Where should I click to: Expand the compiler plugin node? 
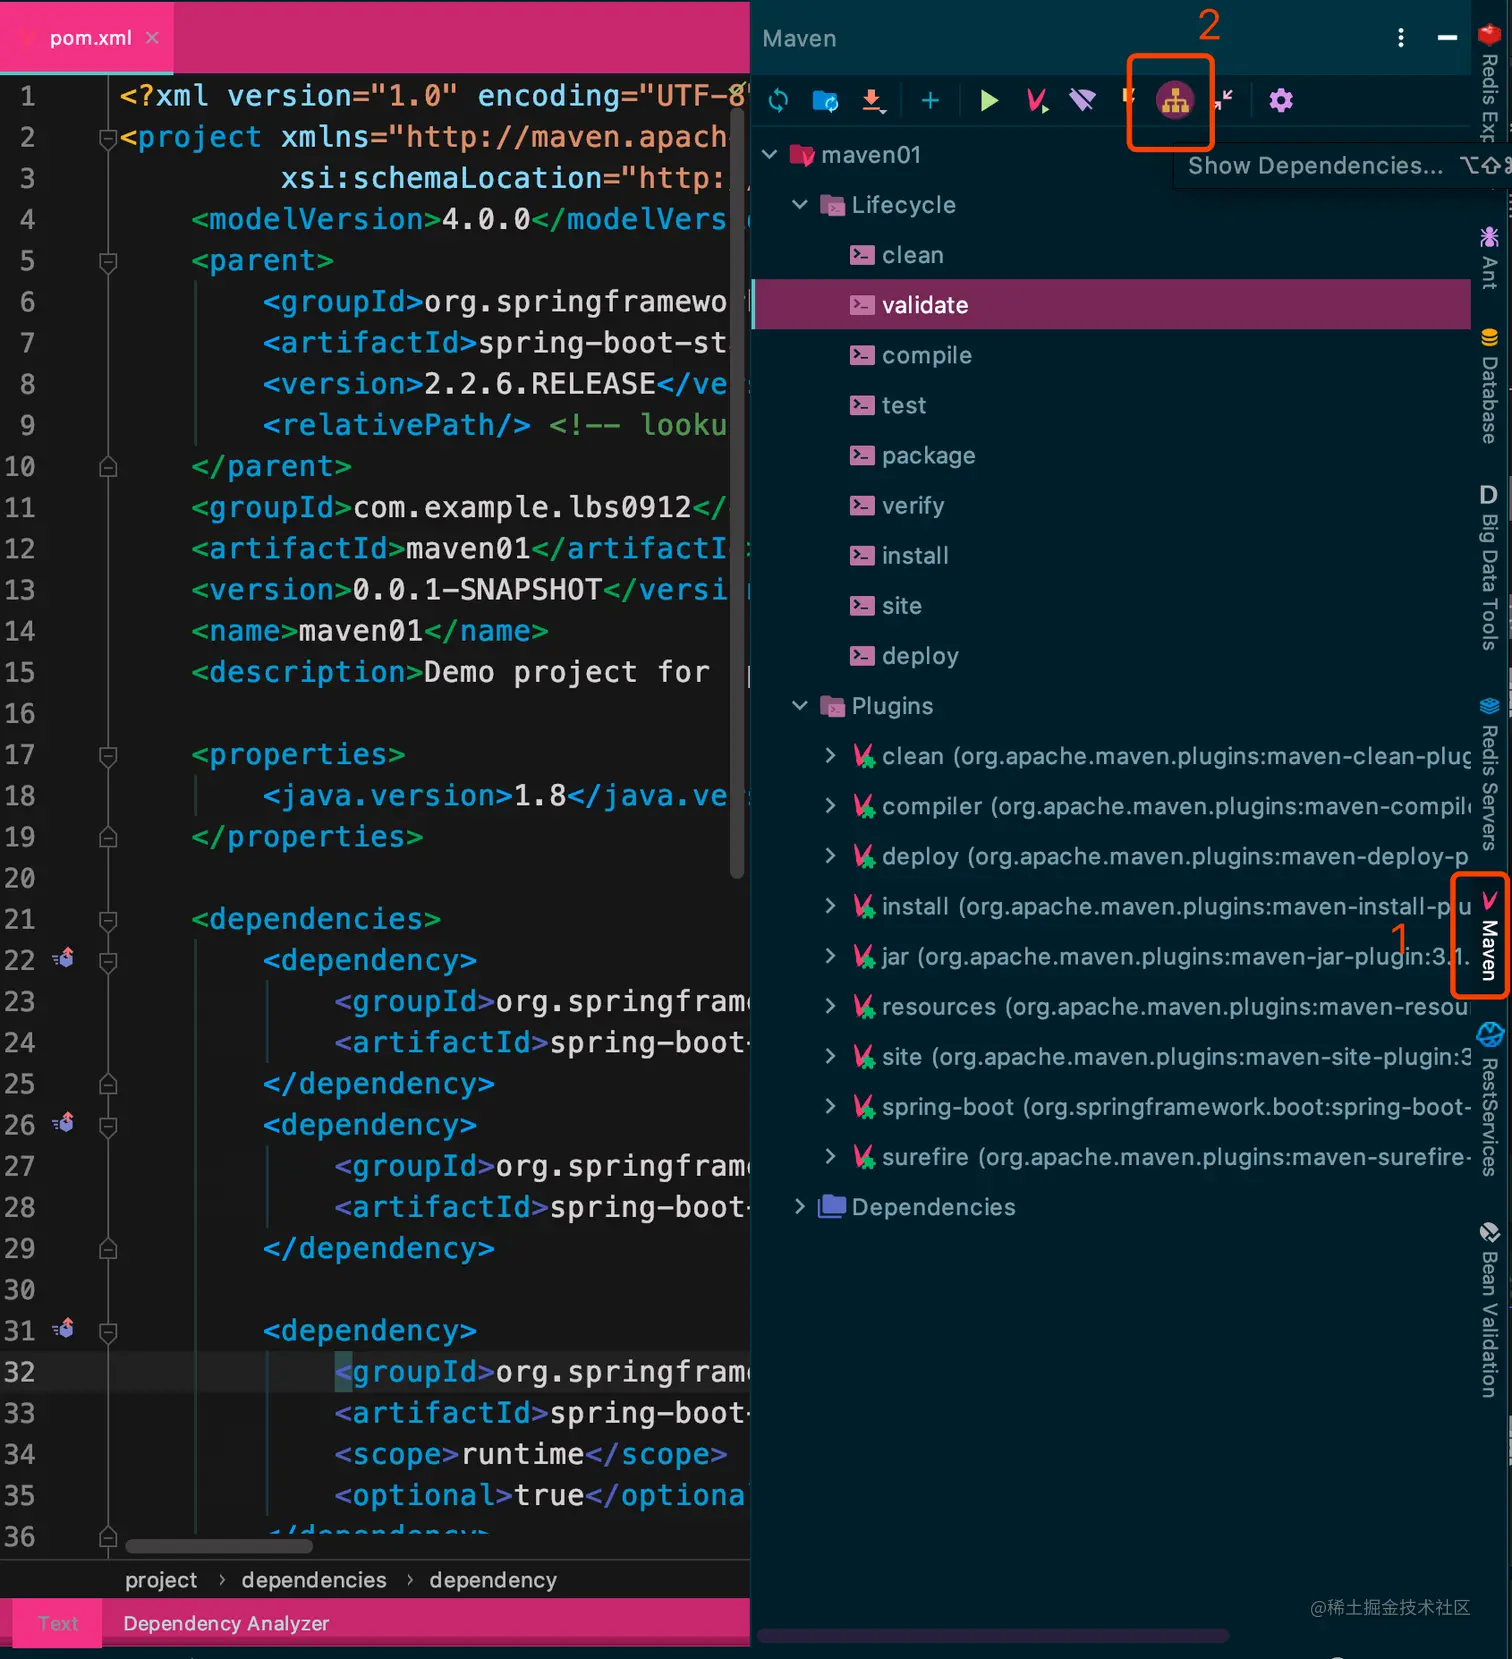tap(830, 805)
